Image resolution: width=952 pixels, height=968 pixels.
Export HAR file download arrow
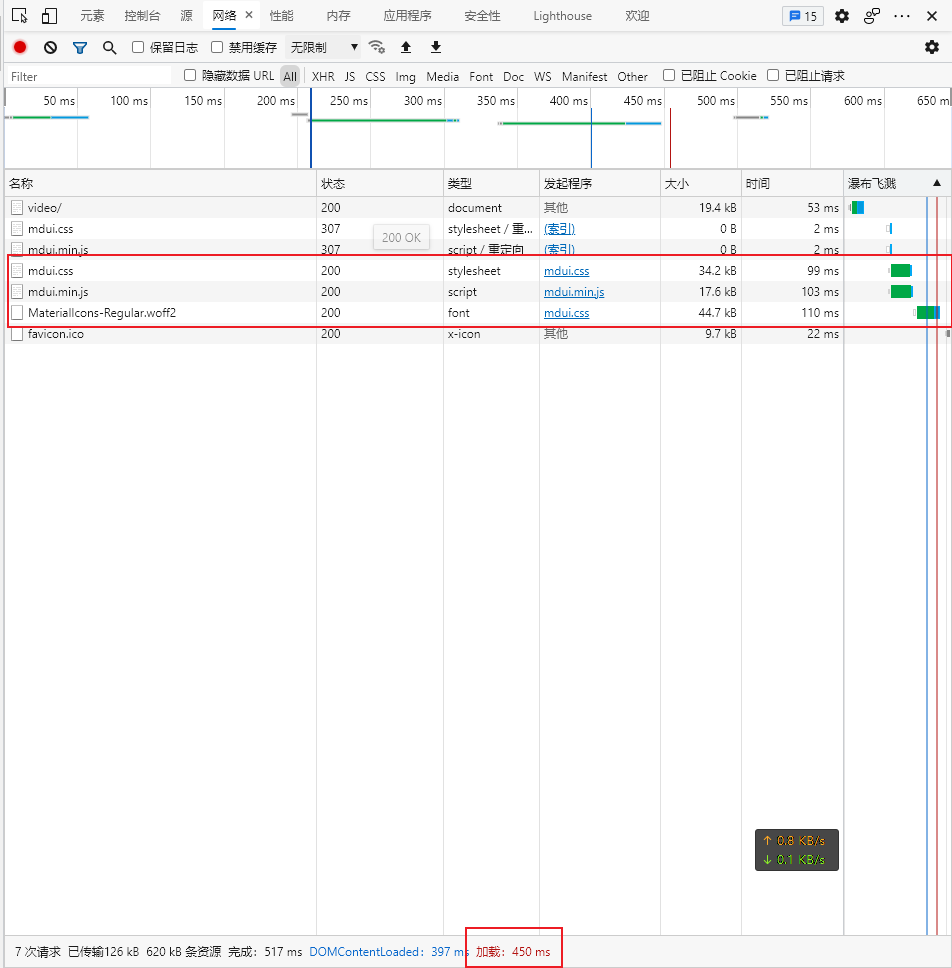436,47
